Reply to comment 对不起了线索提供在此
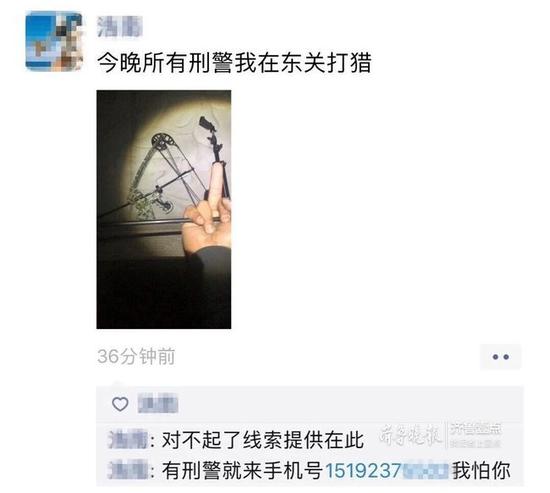 click(262, 440)
